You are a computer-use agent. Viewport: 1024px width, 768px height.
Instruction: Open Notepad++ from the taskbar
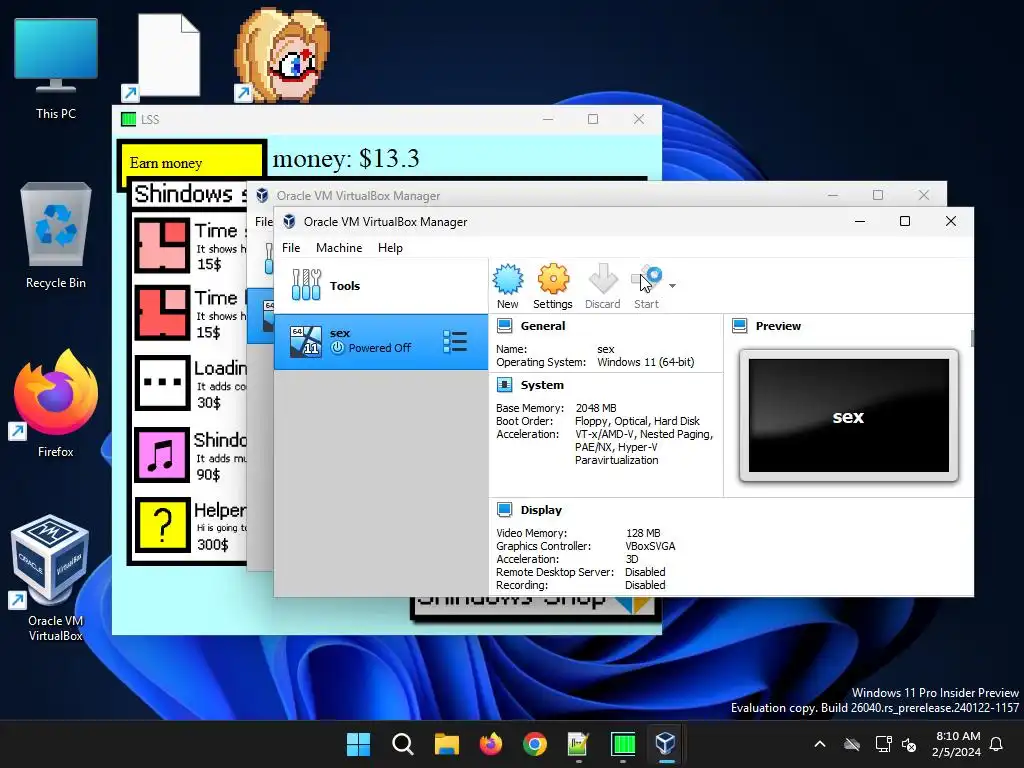579,744
